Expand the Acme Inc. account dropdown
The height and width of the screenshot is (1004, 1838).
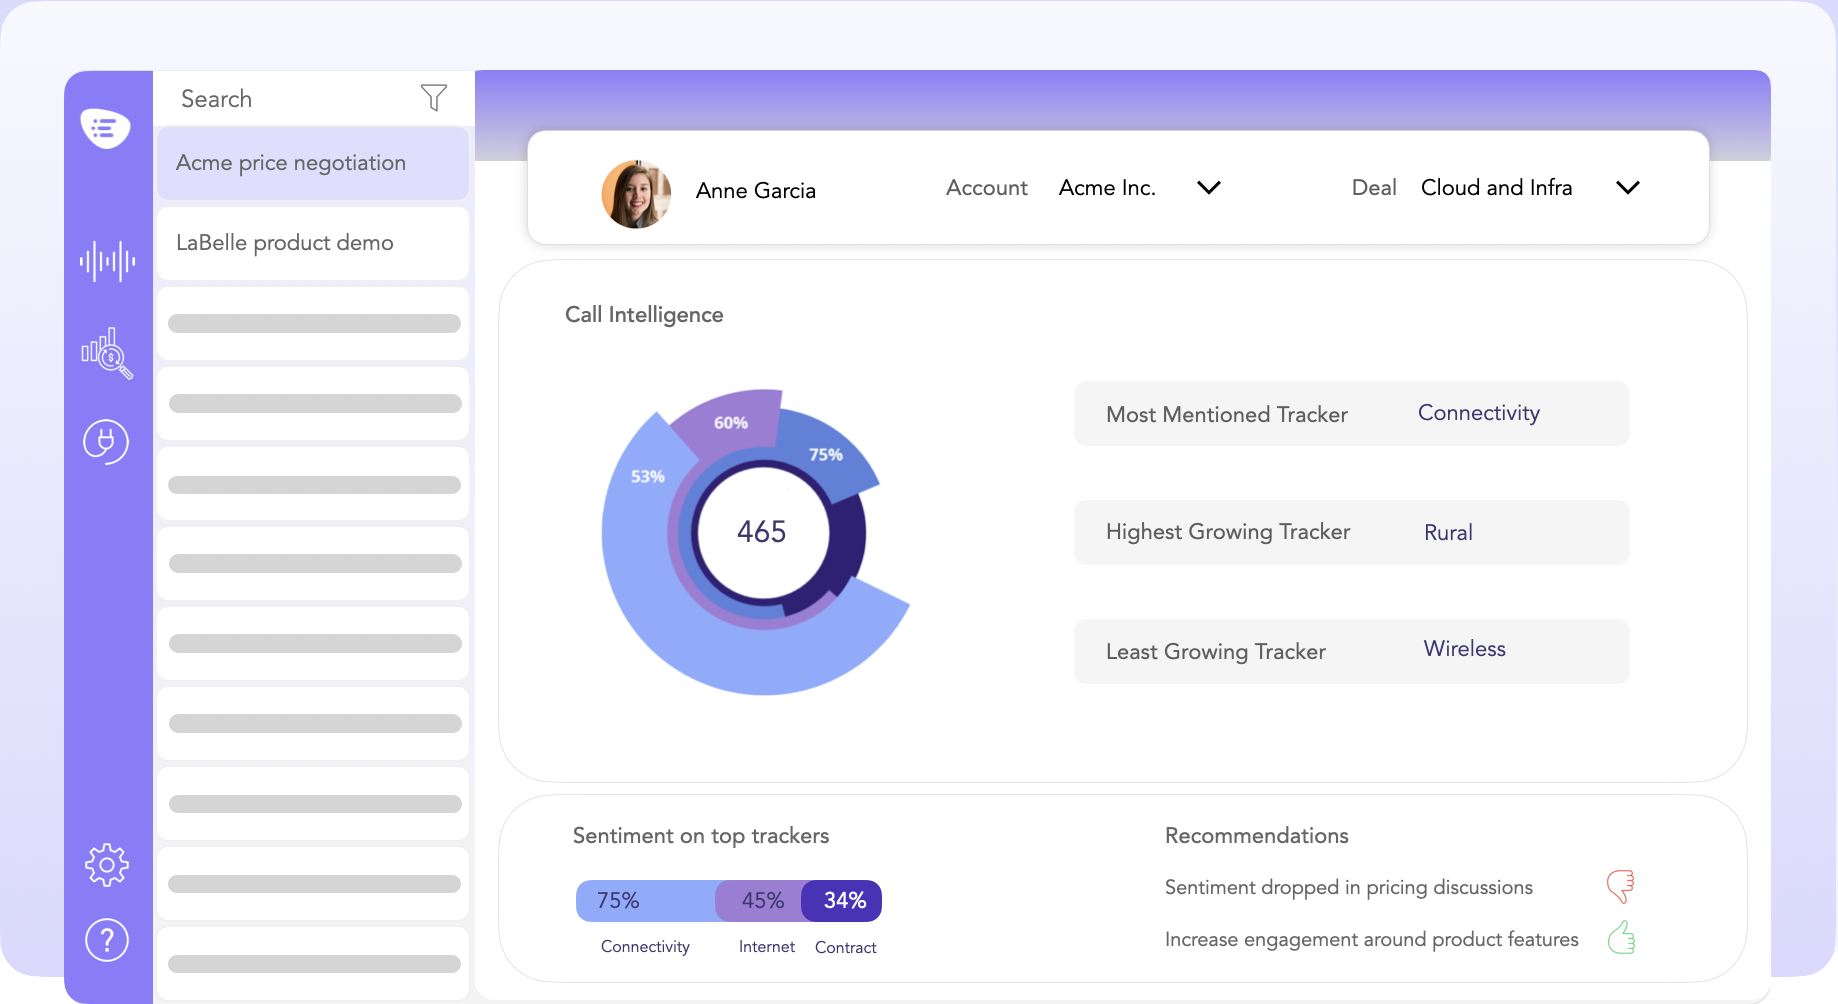[x=1207, y=187]
